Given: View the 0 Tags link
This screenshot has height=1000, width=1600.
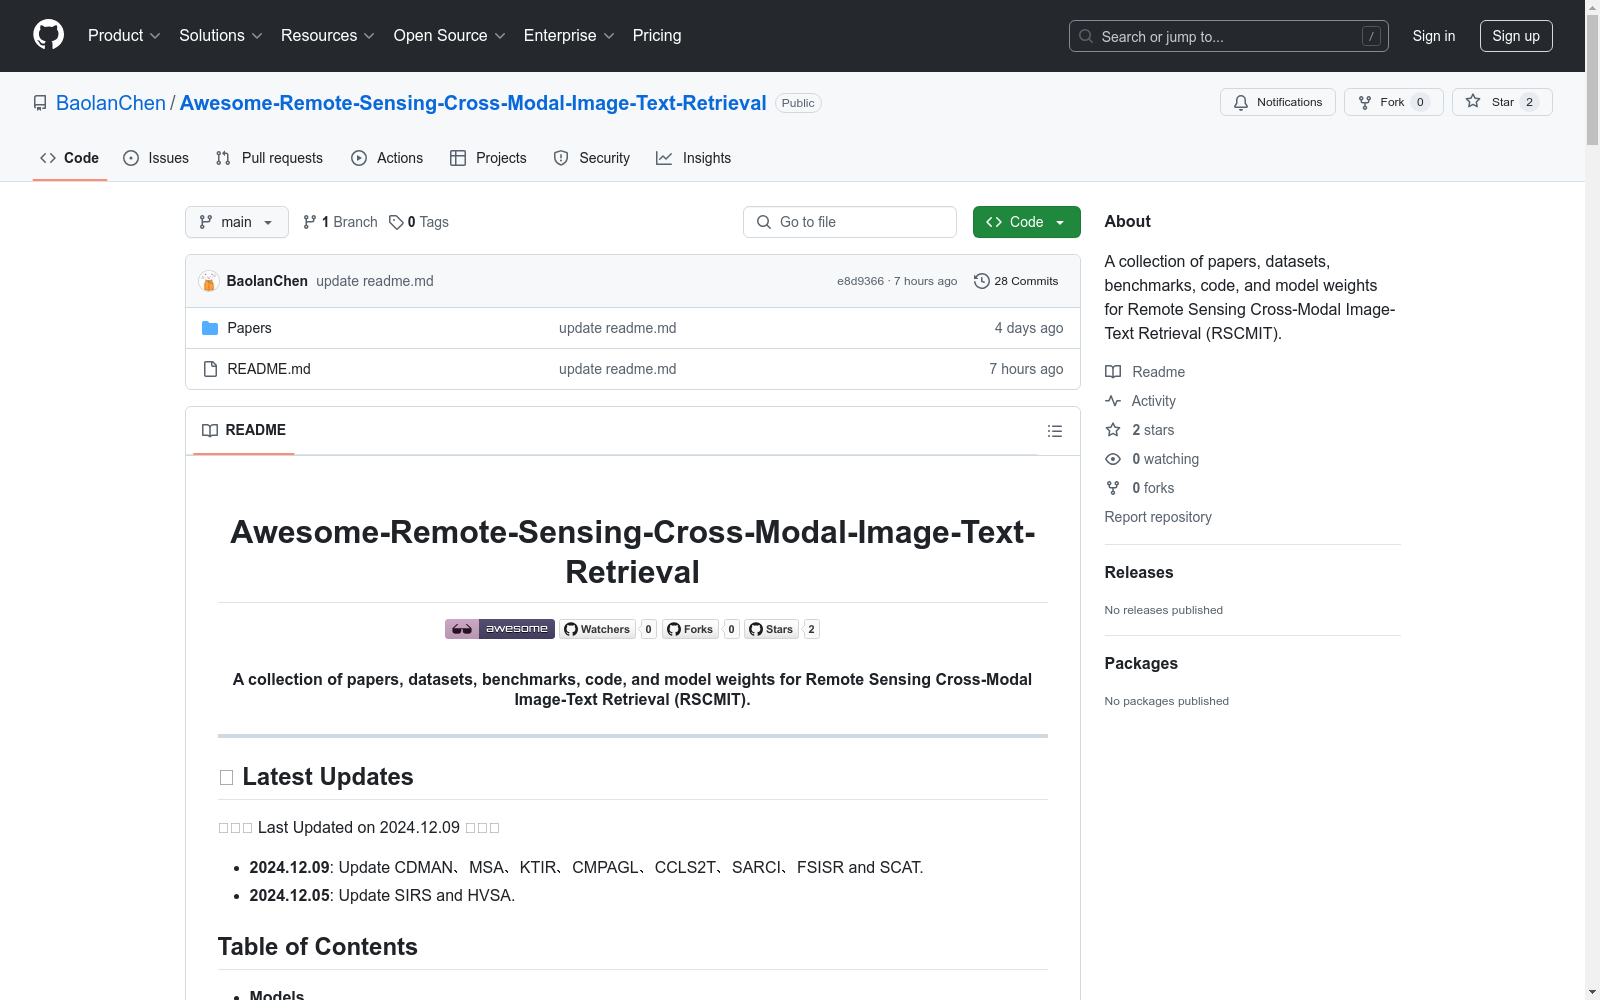Looking at the screenshot, I should pos(419,222).
